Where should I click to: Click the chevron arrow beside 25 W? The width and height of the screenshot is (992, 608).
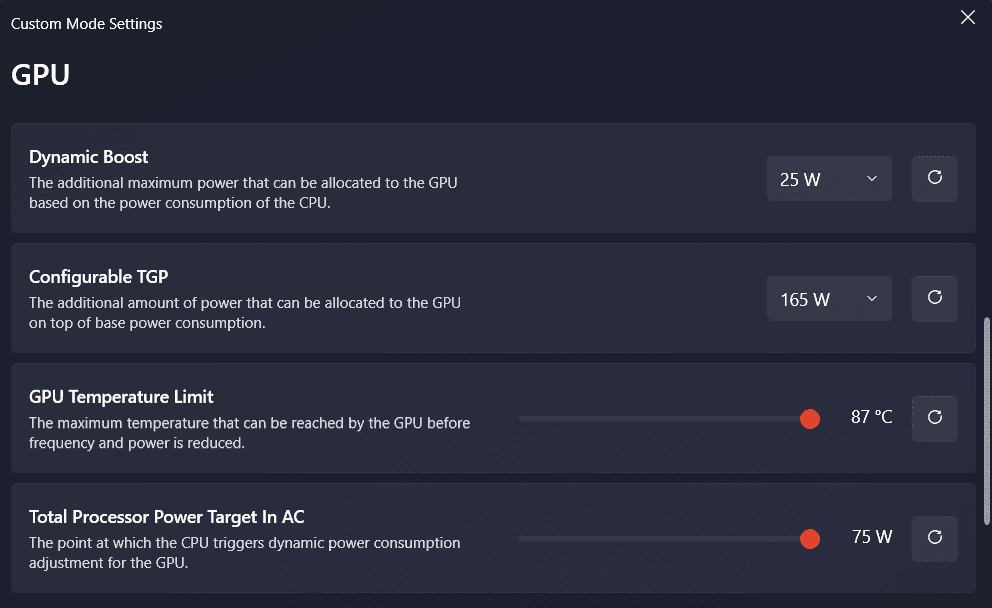click(x=871, y=179)
